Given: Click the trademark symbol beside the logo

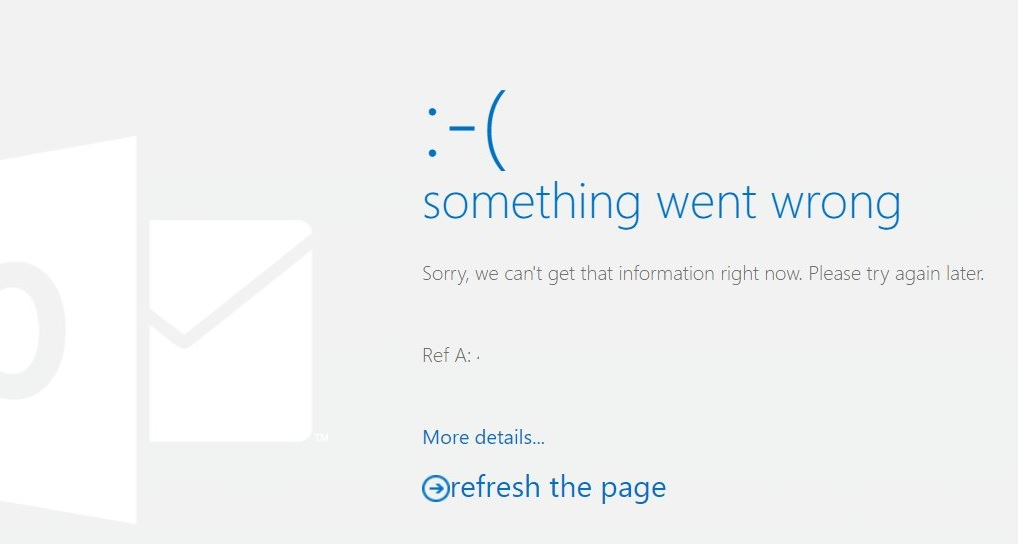Looking at the screenshot, I should click(x=321, y=438).
